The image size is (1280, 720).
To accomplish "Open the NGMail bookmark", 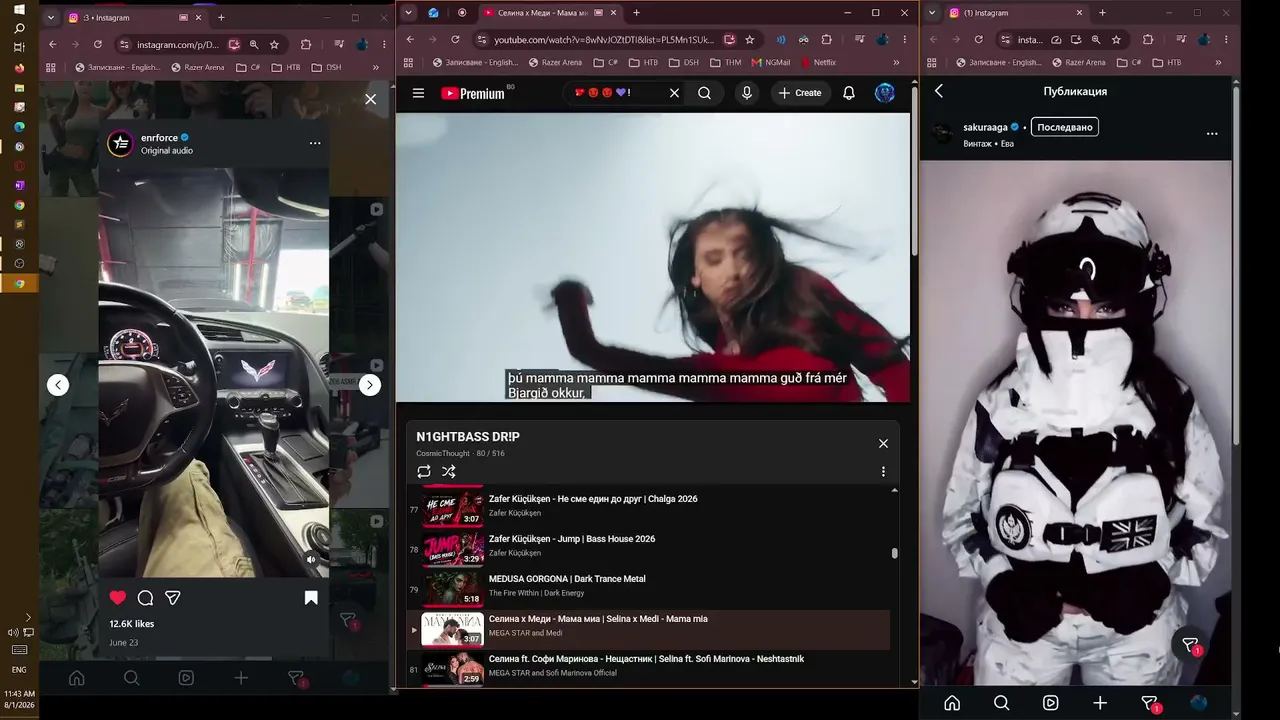I will click(770, 62).
